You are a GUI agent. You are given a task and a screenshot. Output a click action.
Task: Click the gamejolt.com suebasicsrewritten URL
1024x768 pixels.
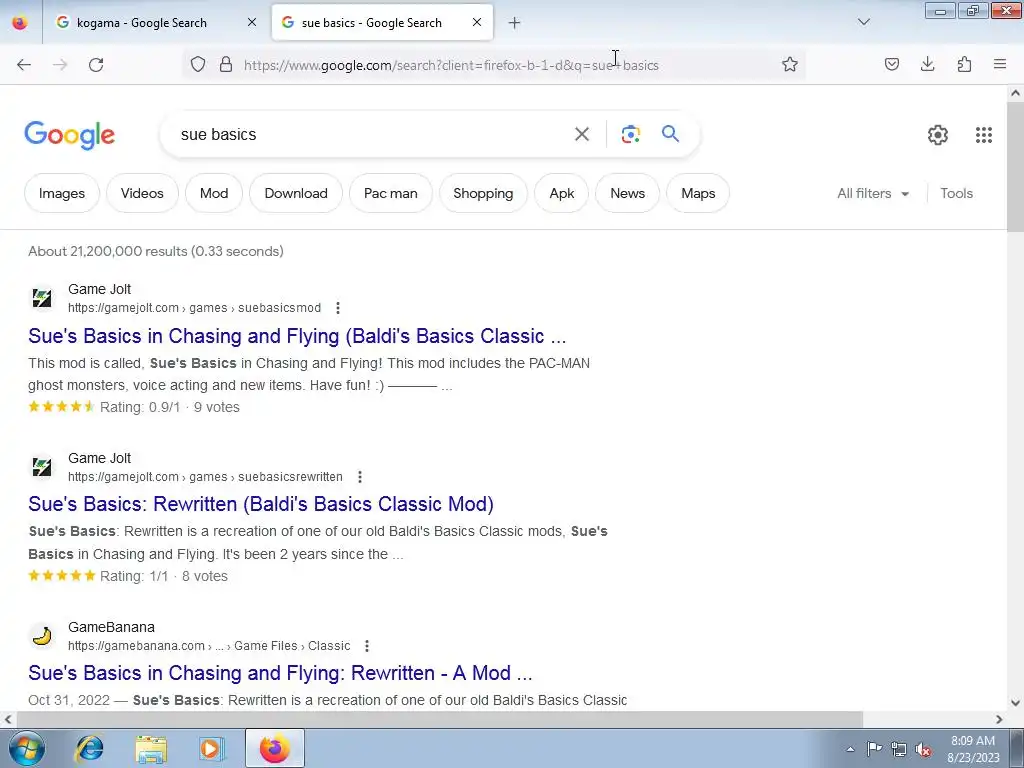(x=205, y=477)
